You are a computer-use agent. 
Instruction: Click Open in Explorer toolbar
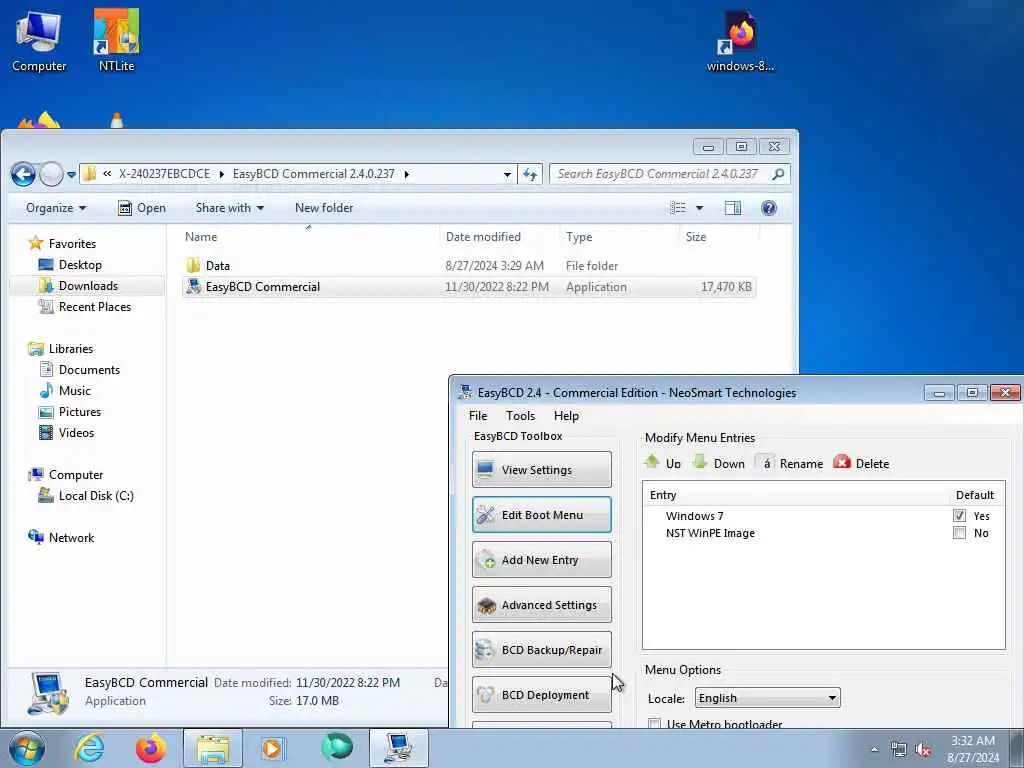pos(142,208)
